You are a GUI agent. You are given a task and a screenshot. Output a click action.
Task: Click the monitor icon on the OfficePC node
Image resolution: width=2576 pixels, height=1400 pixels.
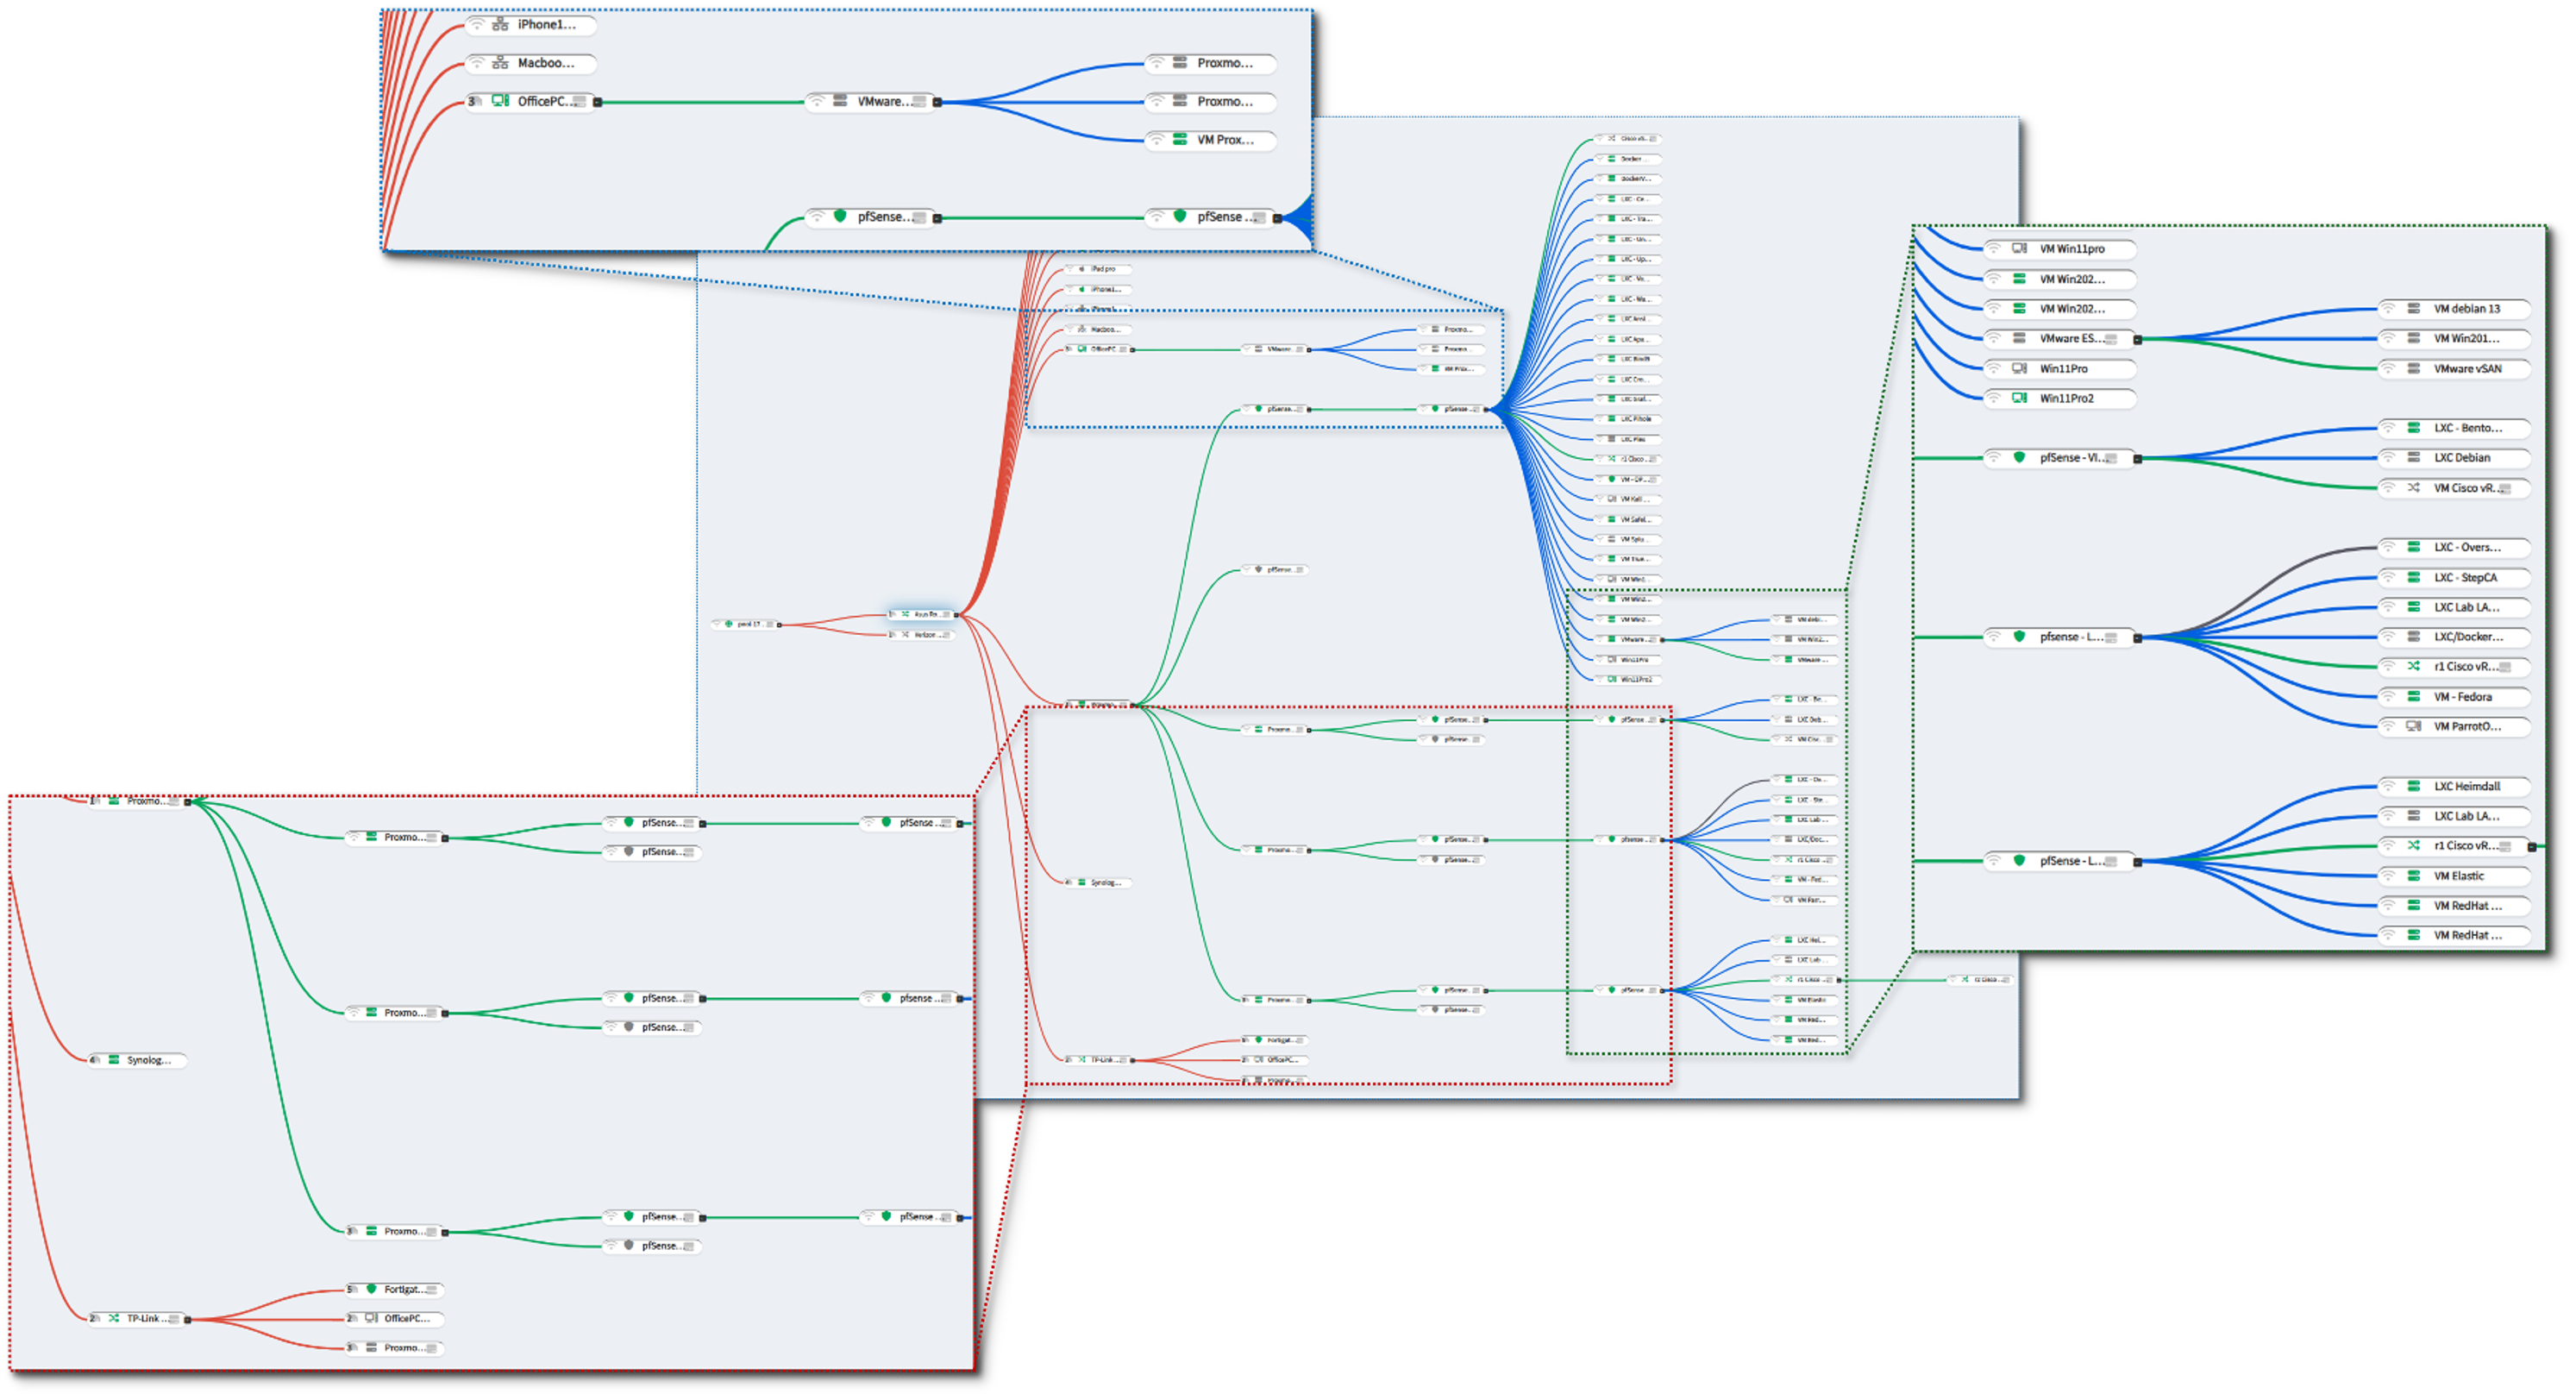[499, 102]
